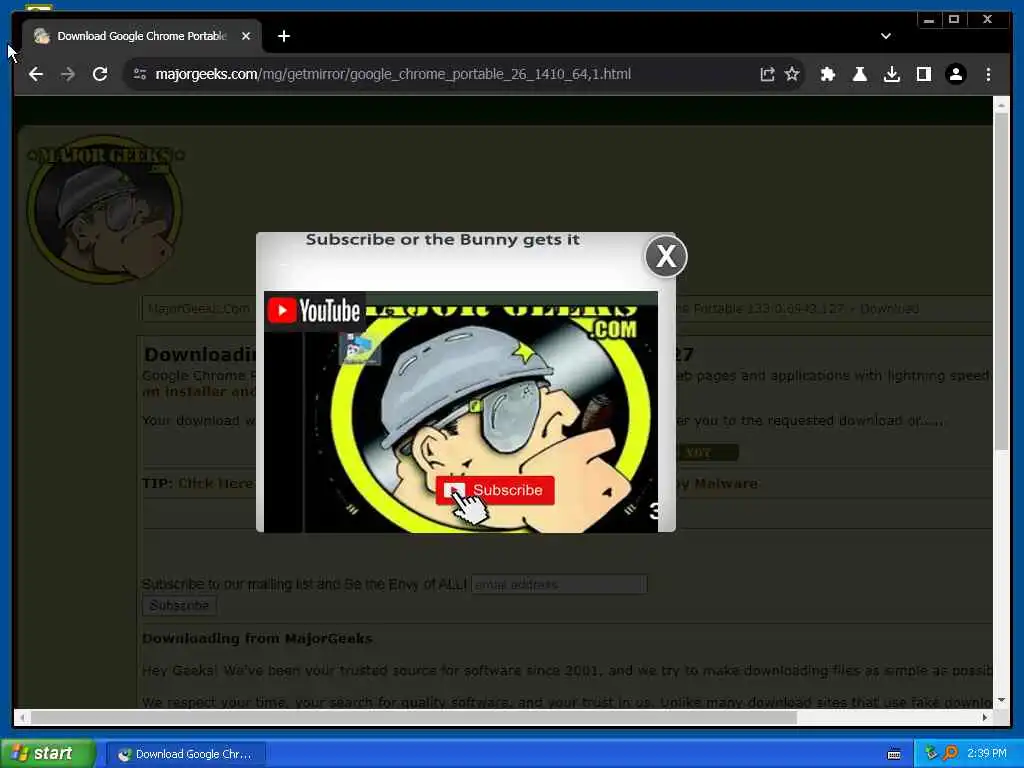
Task: Open Chrome three-dot menu
Action: tap(988, 74)
